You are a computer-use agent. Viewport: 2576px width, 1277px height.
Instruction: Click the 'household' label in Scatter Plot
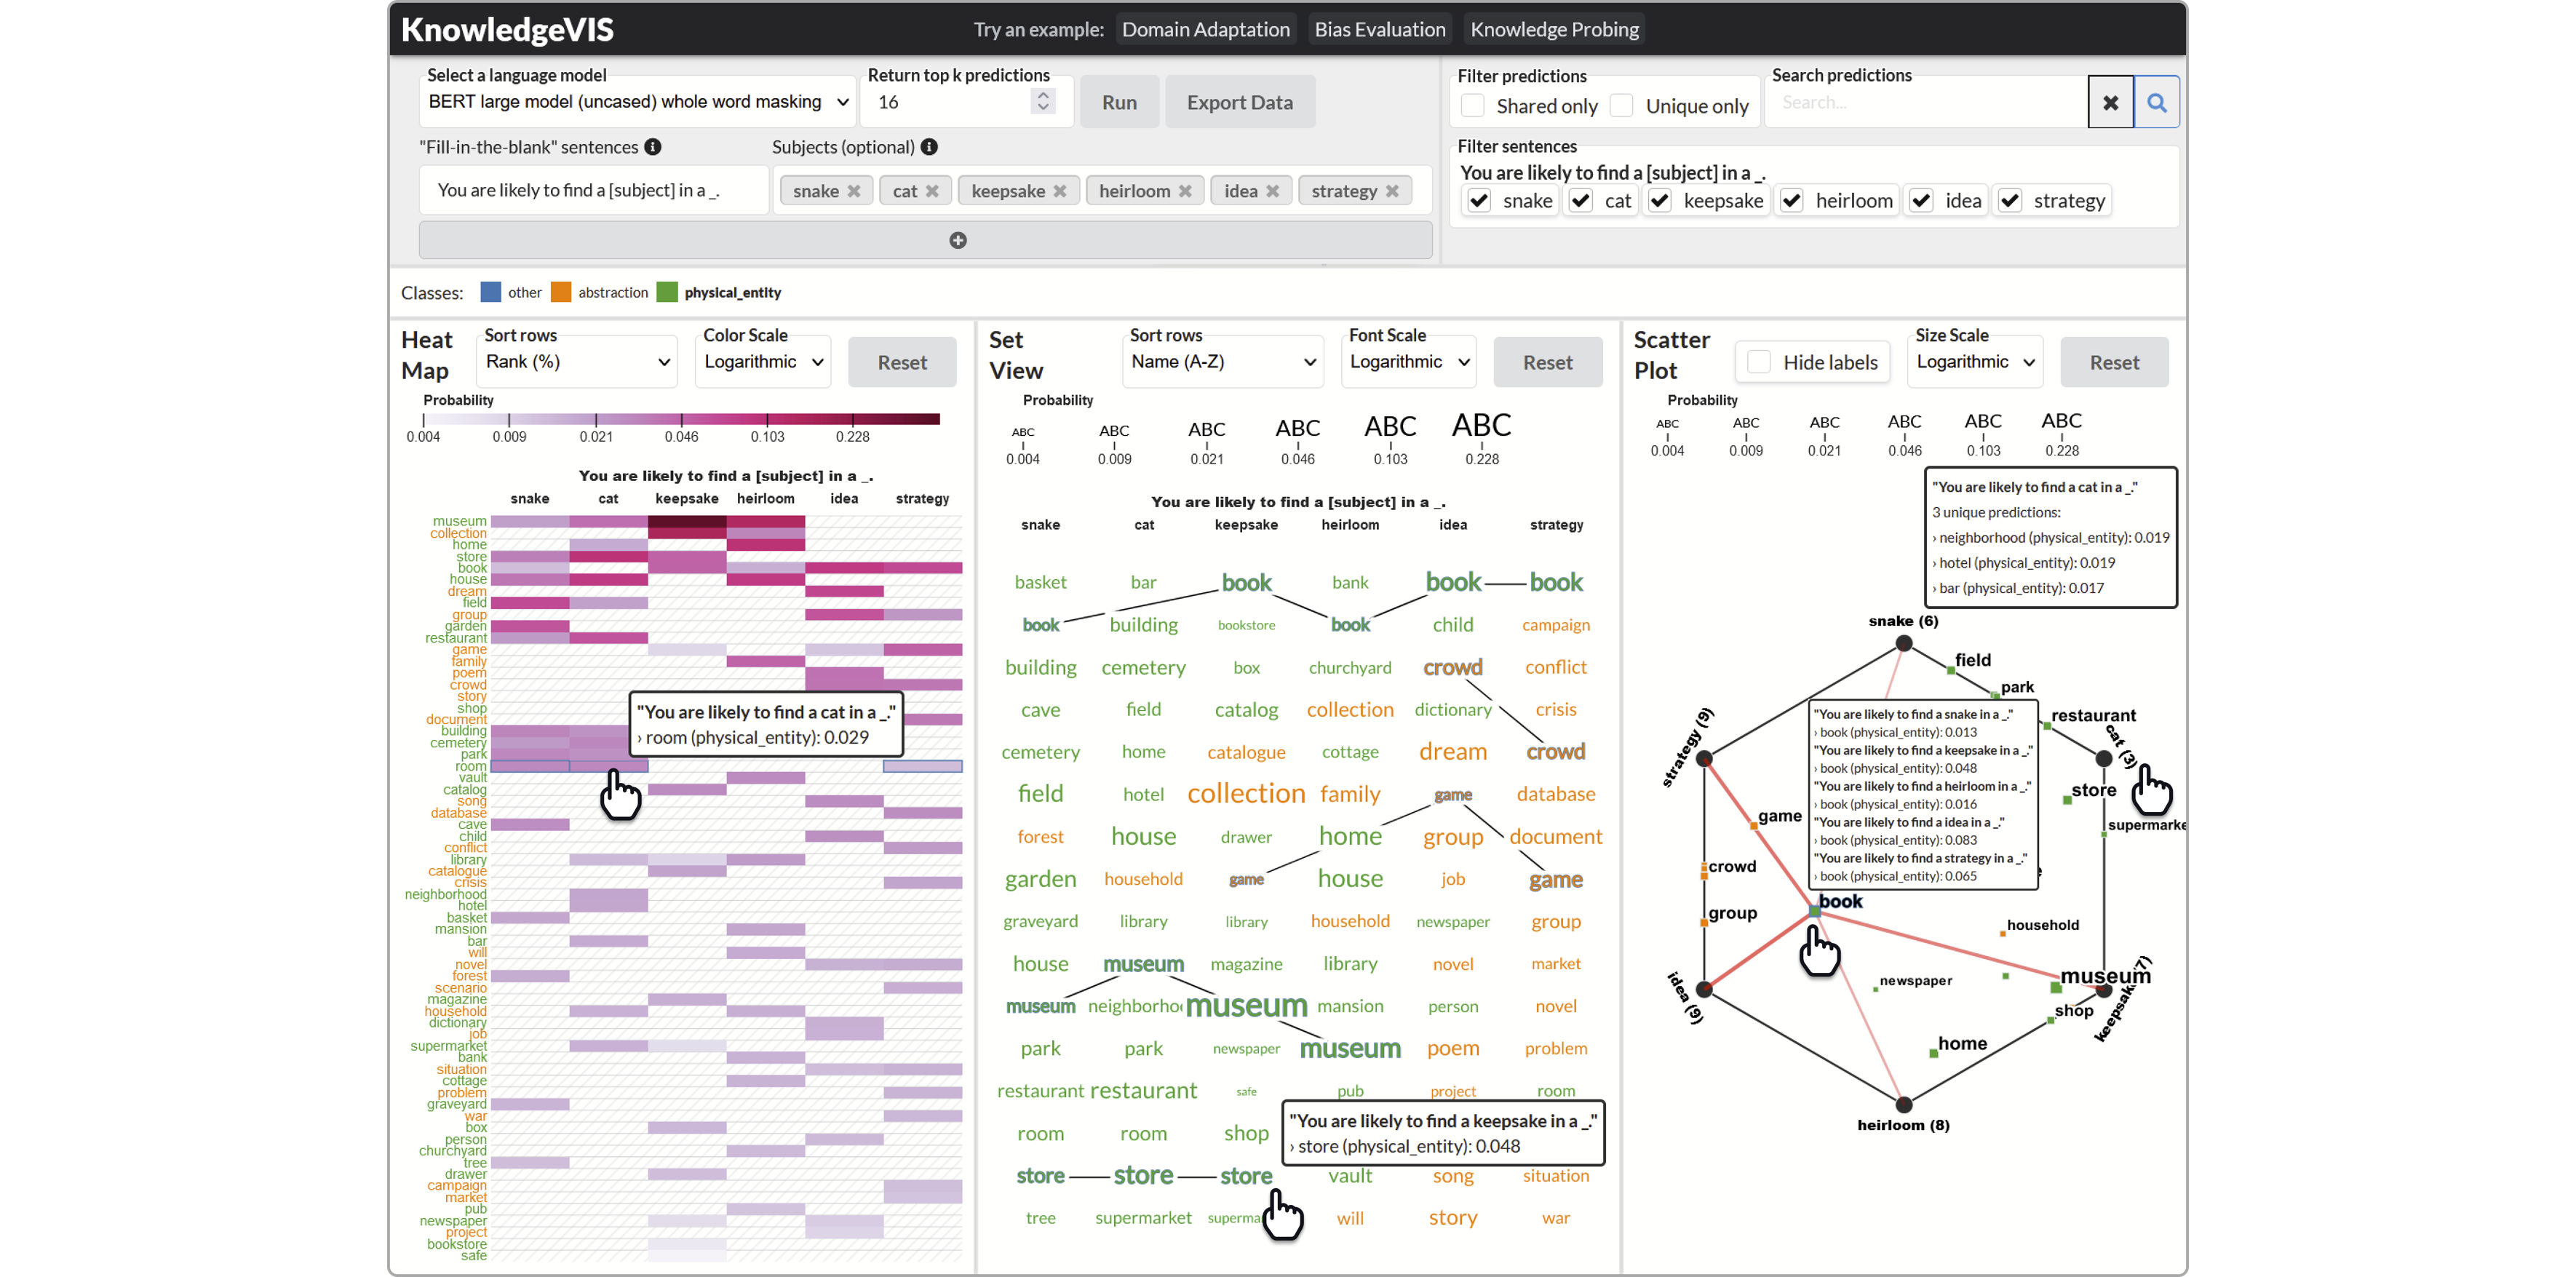point(2042,925)
